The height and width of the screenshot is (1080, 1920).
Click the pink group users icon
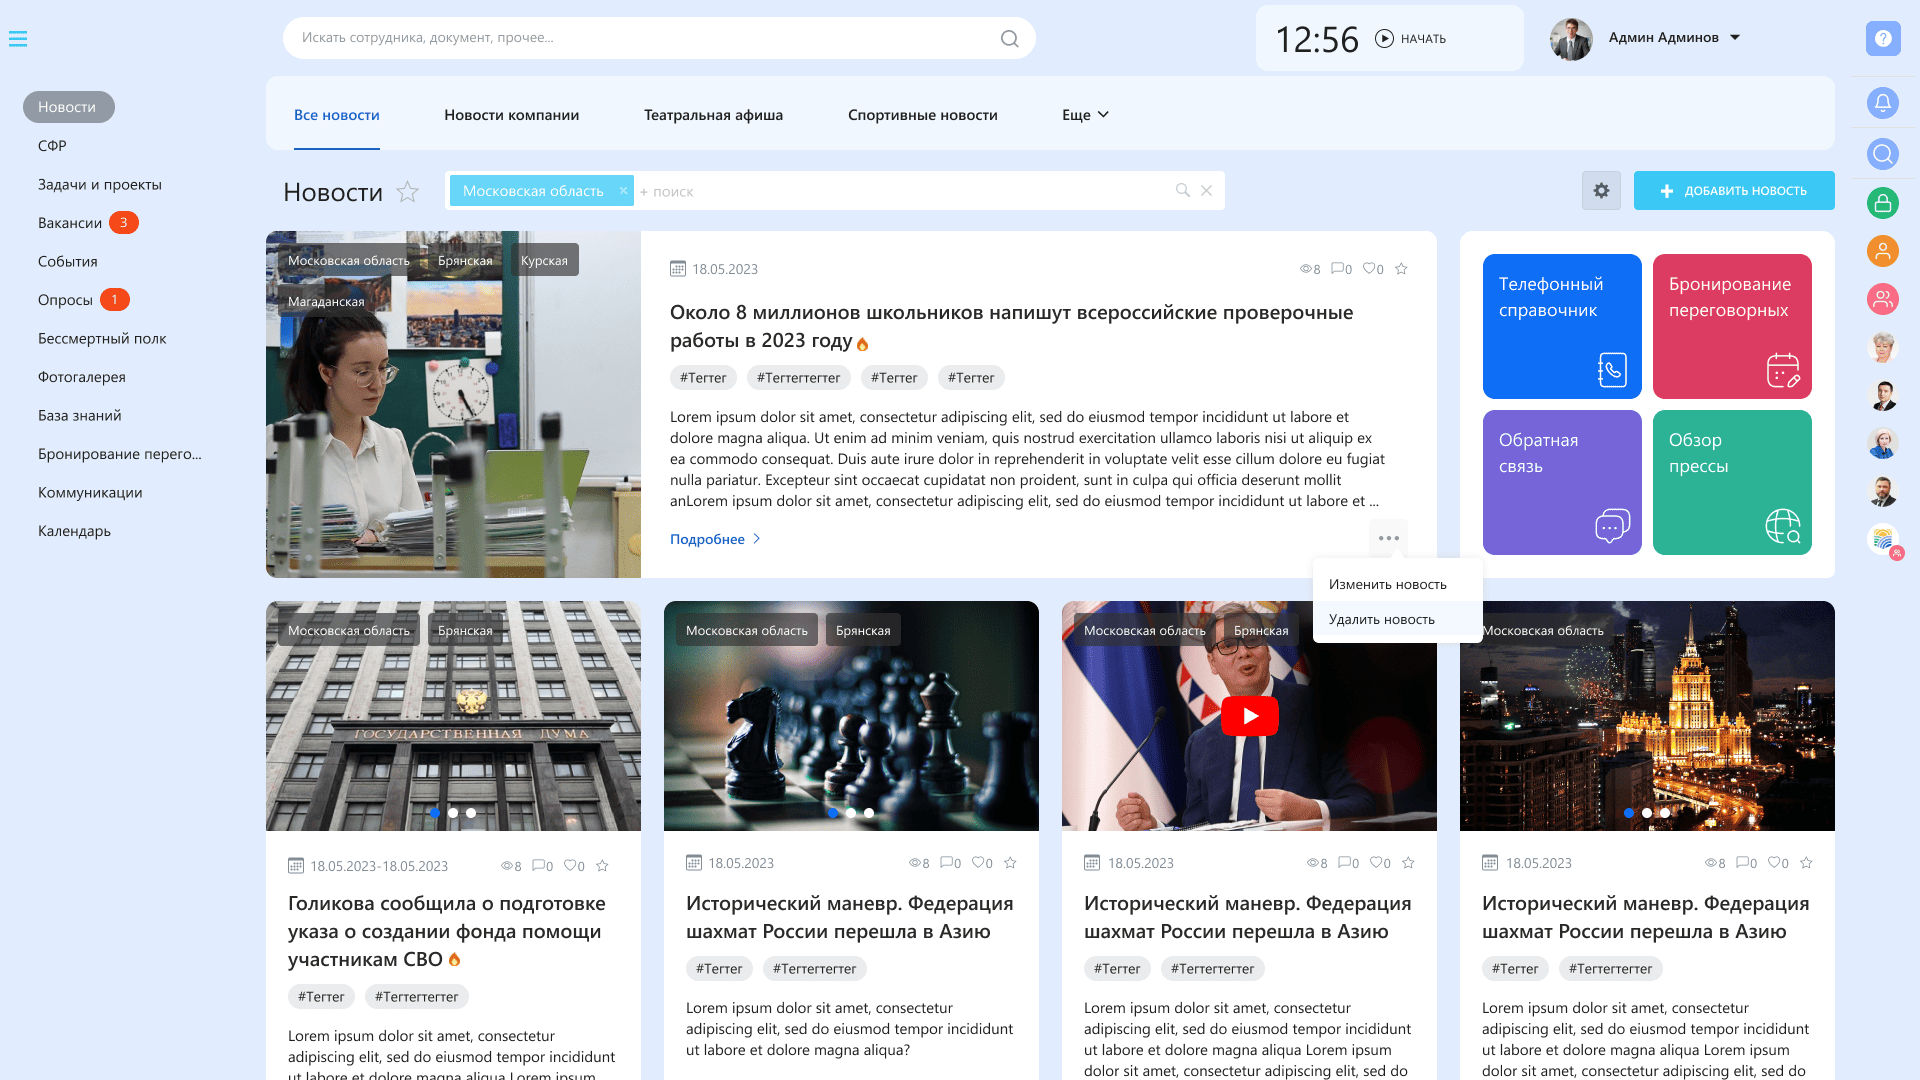1883,299
